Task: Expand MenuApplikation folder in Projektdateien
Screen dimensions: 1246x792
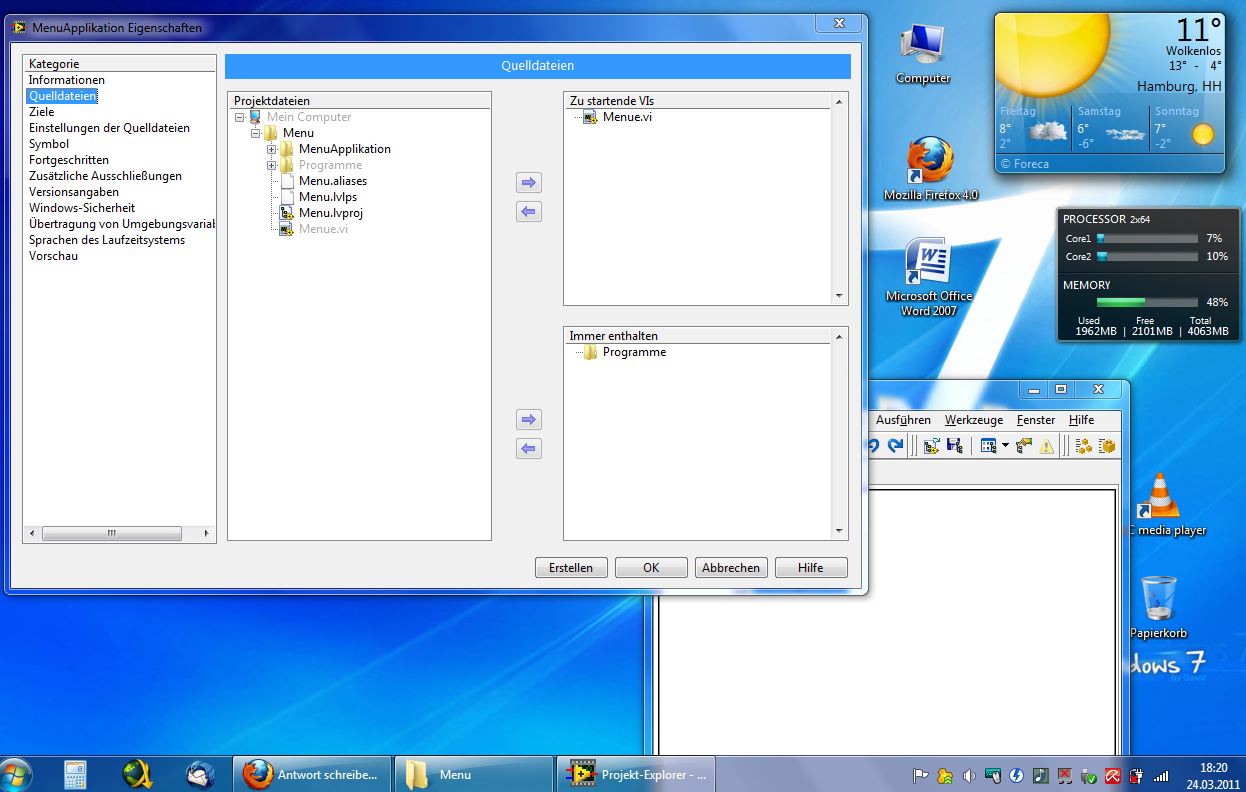Action: [x=272, y=149]
